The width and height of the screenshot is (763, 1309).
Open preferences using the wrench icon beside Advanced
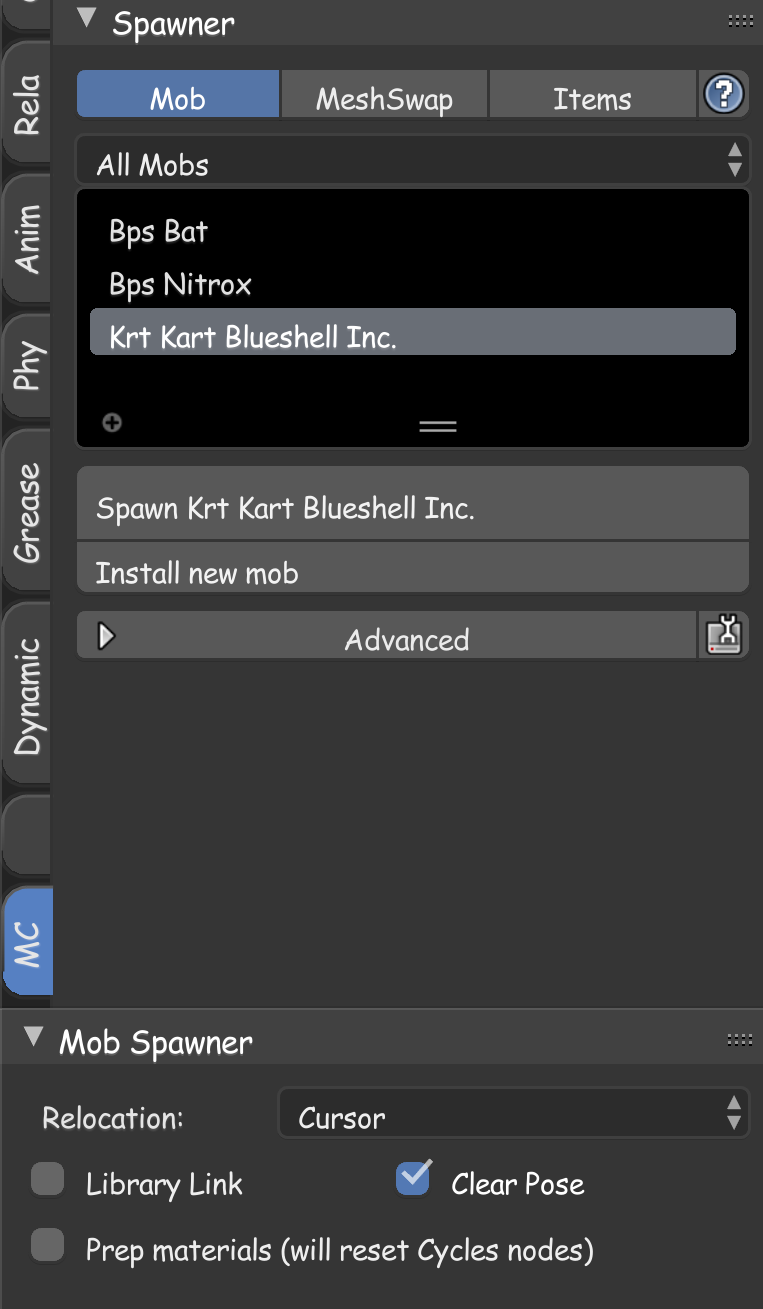724,634
